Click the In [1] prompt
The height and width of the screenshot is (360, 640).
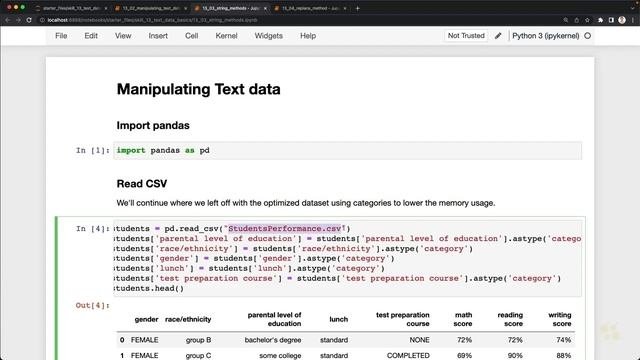tap(93, 151)
